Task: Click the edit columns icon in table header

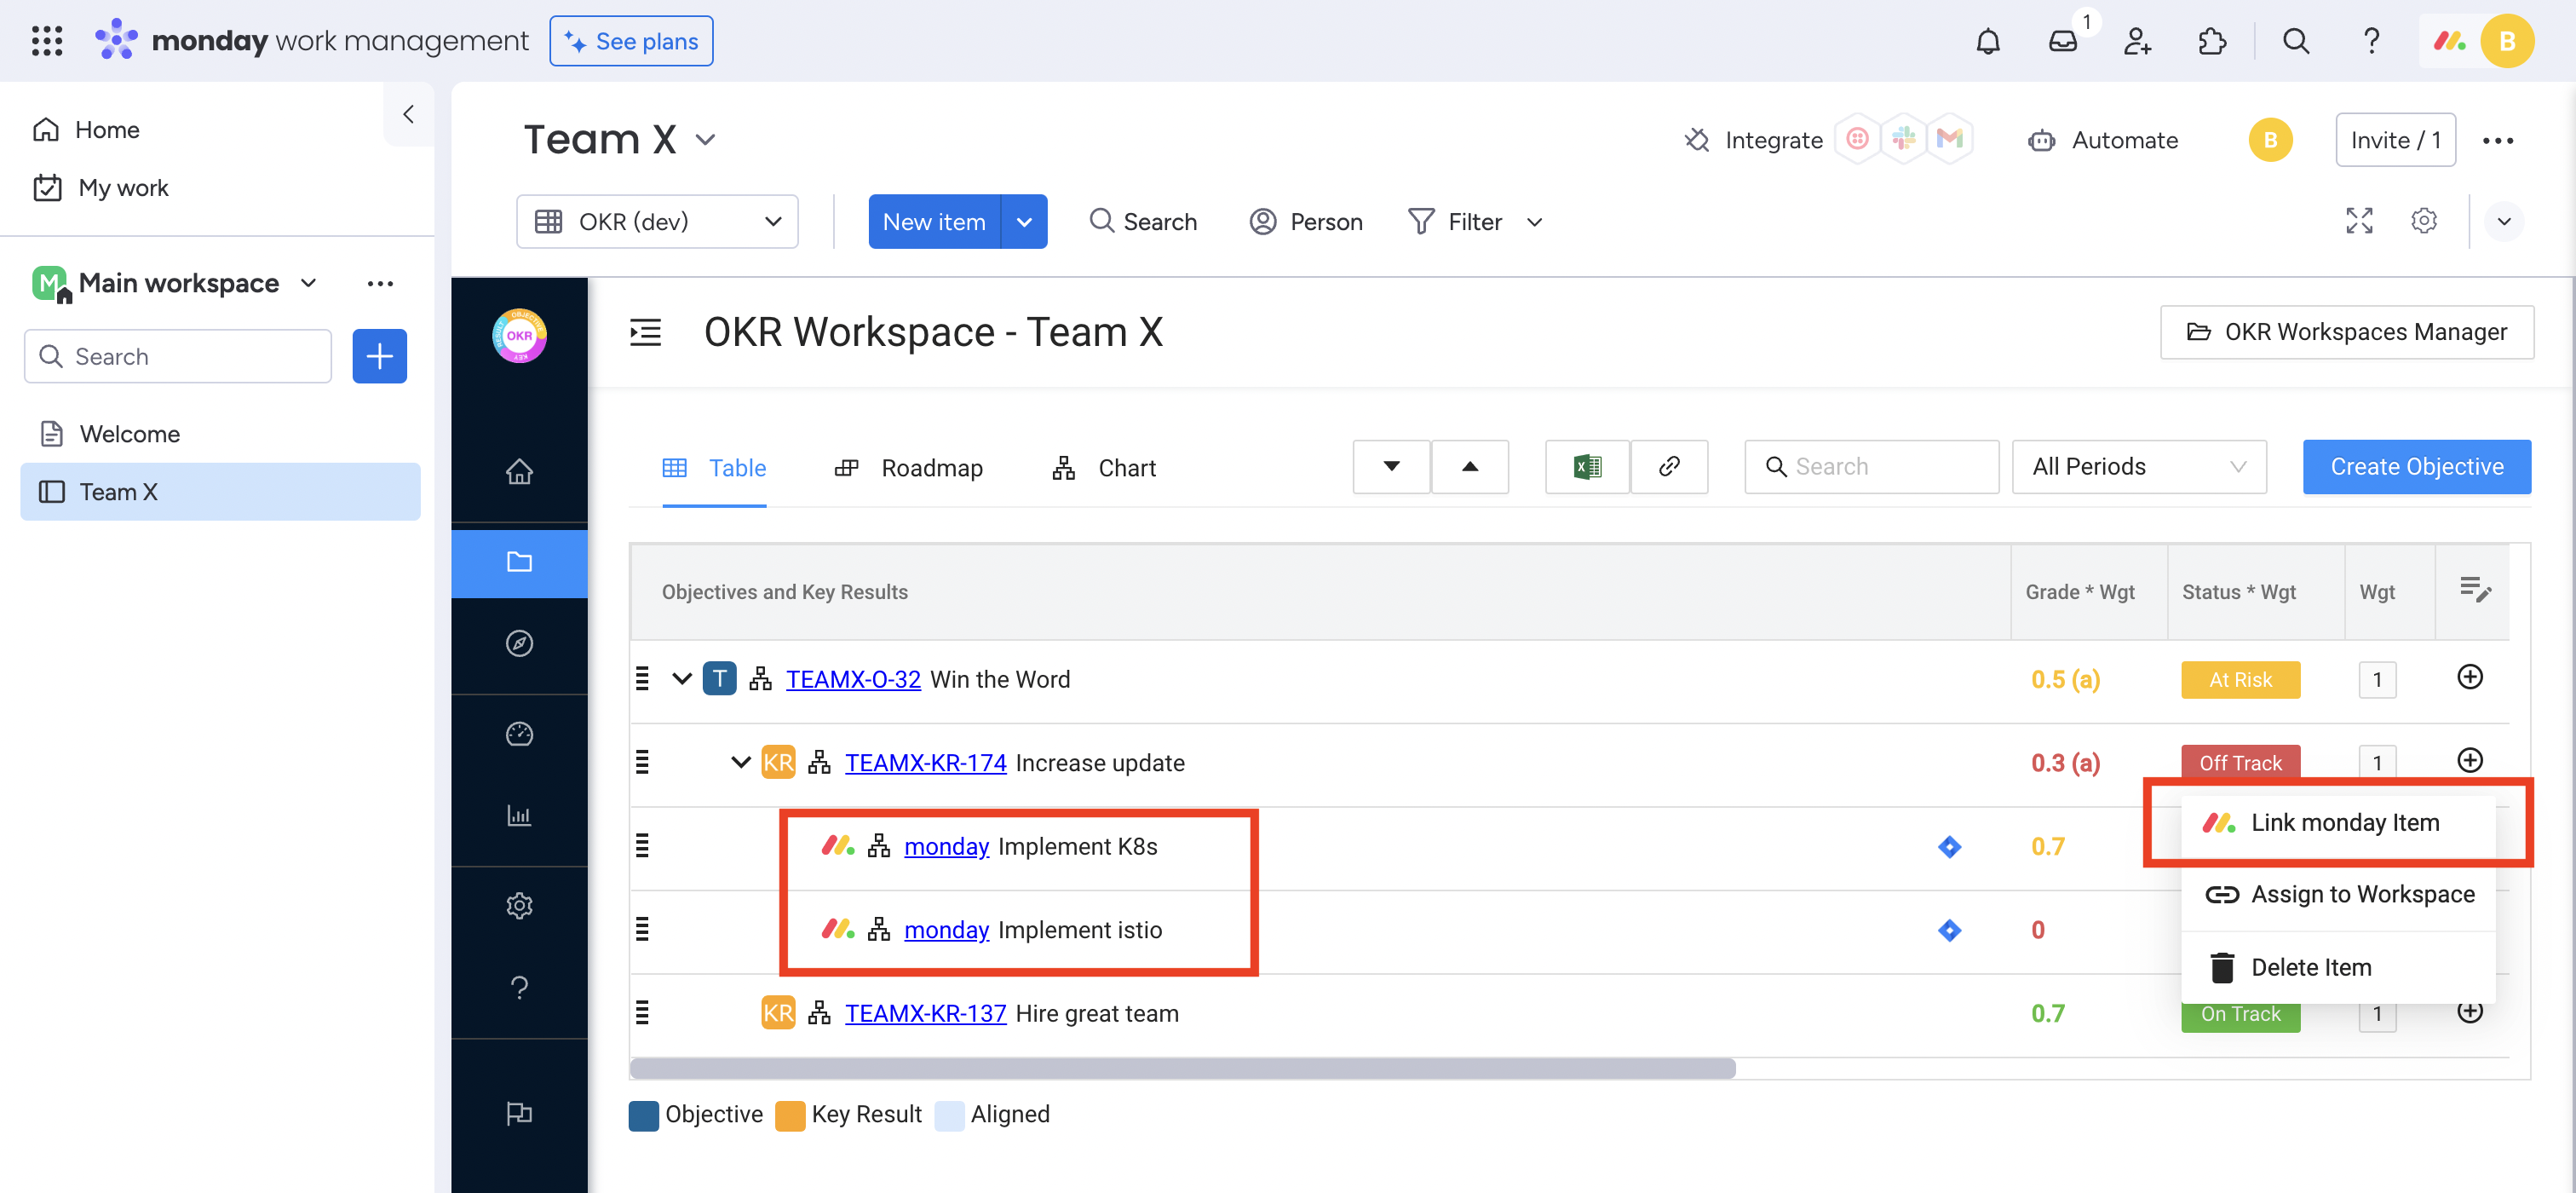Action: 2474,590
